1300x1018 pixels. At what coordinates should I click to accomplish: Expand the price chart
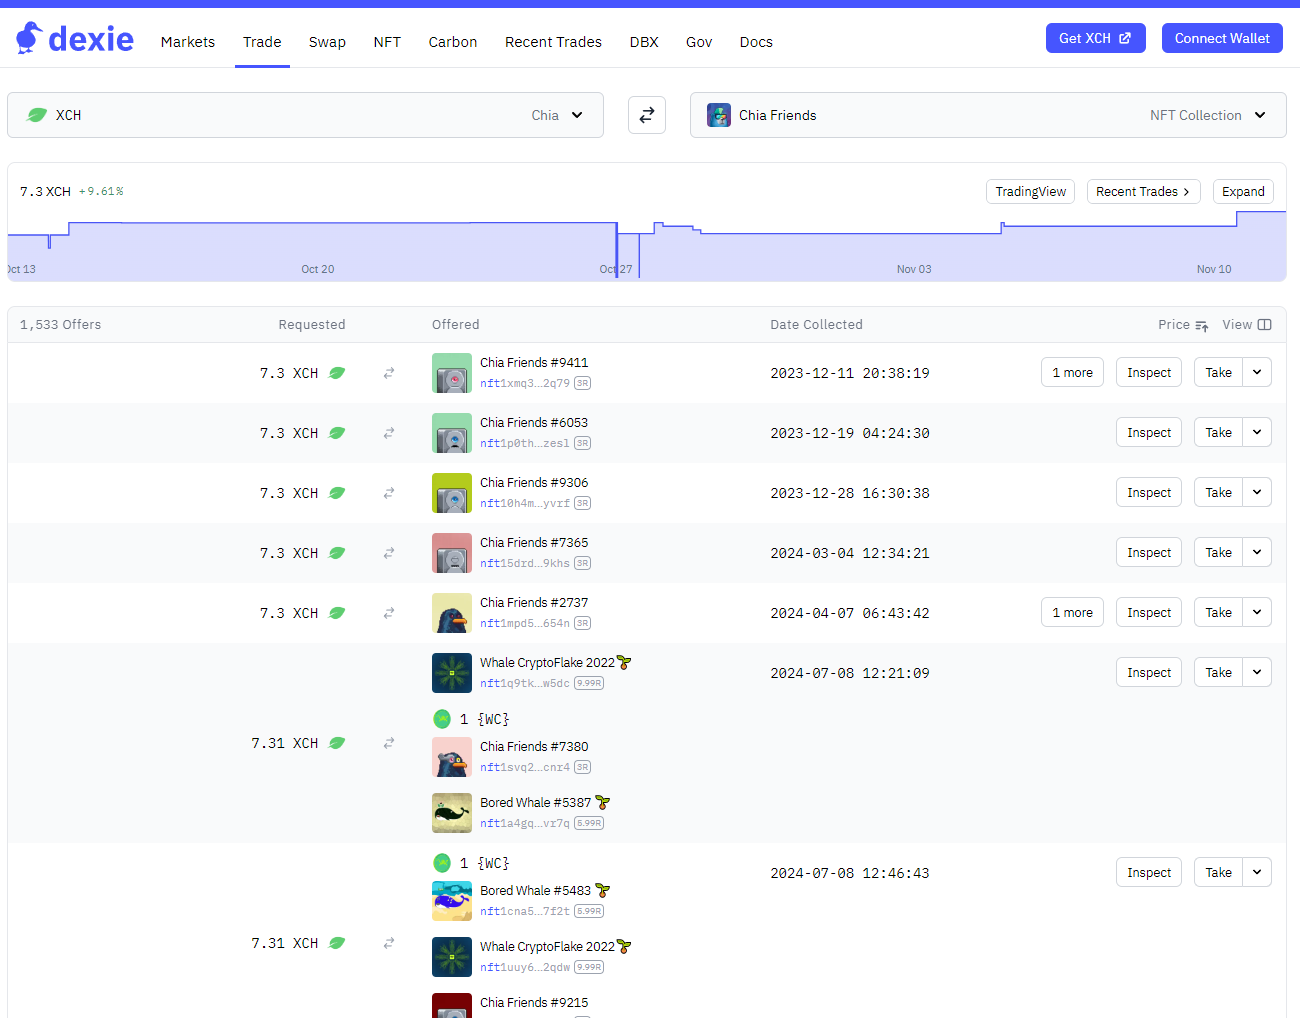pyautogui.click(x=1243, y=191)
